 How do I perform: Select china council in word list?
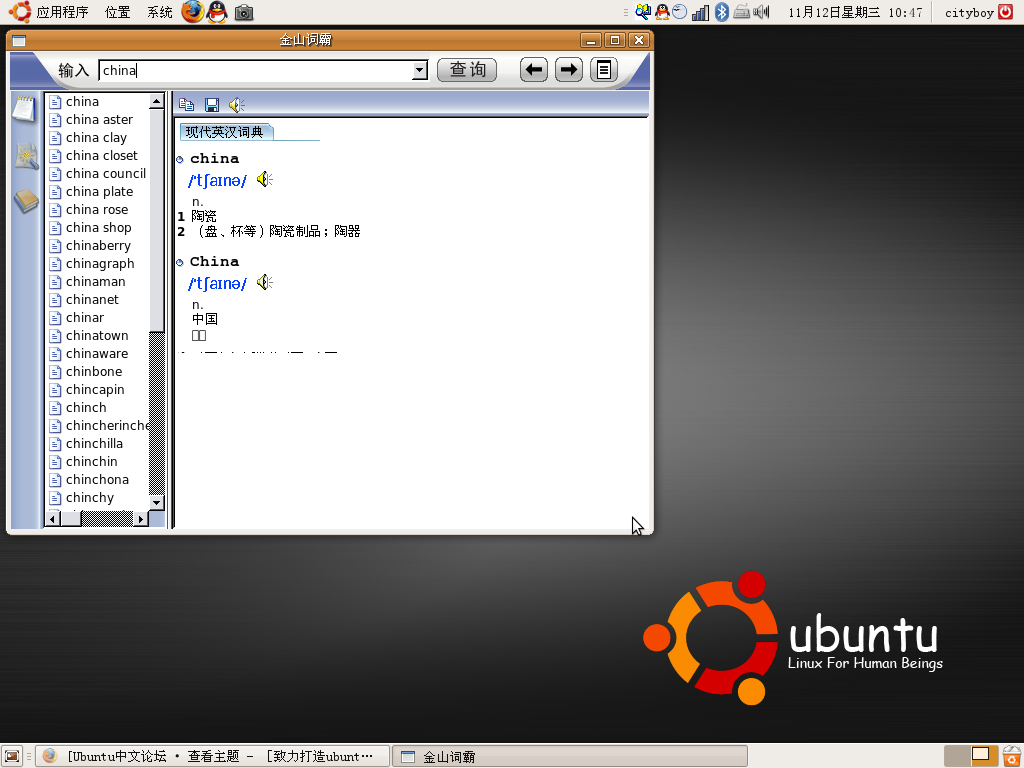[x=106, y=174]
